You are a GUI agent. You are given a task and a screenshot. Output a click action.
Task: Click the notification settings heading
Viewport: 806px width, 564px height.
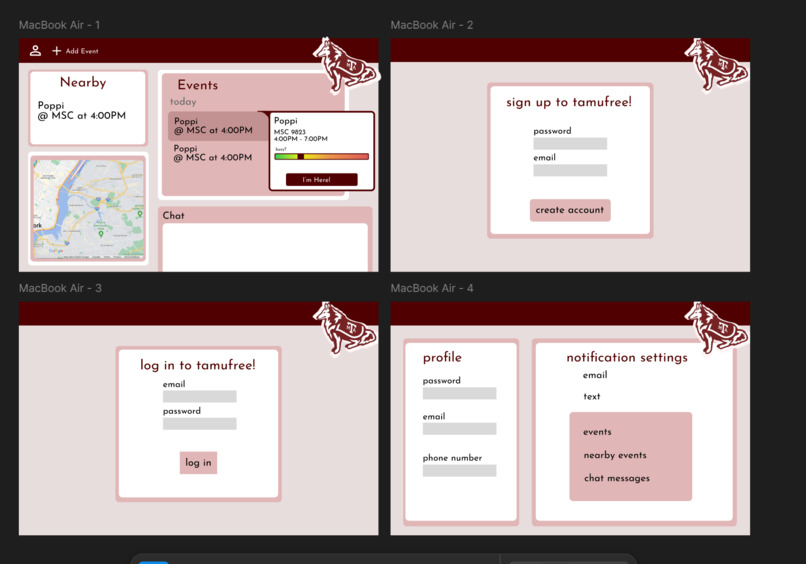tap(627, 357)
